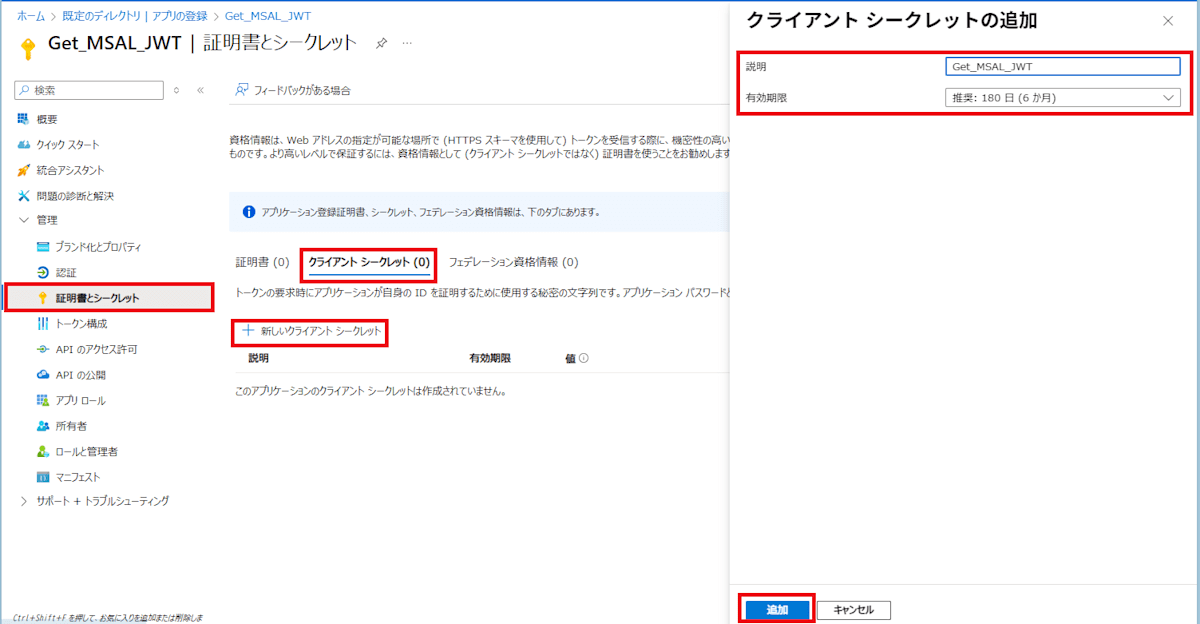Click the API の公開 cloud icon
The height and width of the screenshot is (624, 1200).
pyautogui.click(x=43, y=375)
